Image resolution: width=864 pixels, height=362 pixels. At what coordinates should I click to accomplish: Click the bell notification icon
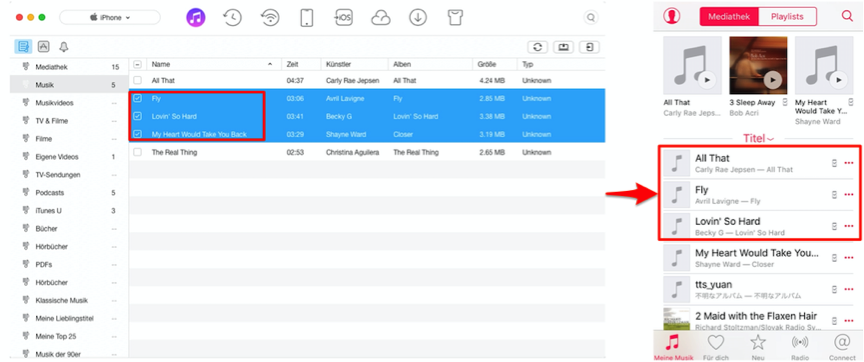(64, 47)
